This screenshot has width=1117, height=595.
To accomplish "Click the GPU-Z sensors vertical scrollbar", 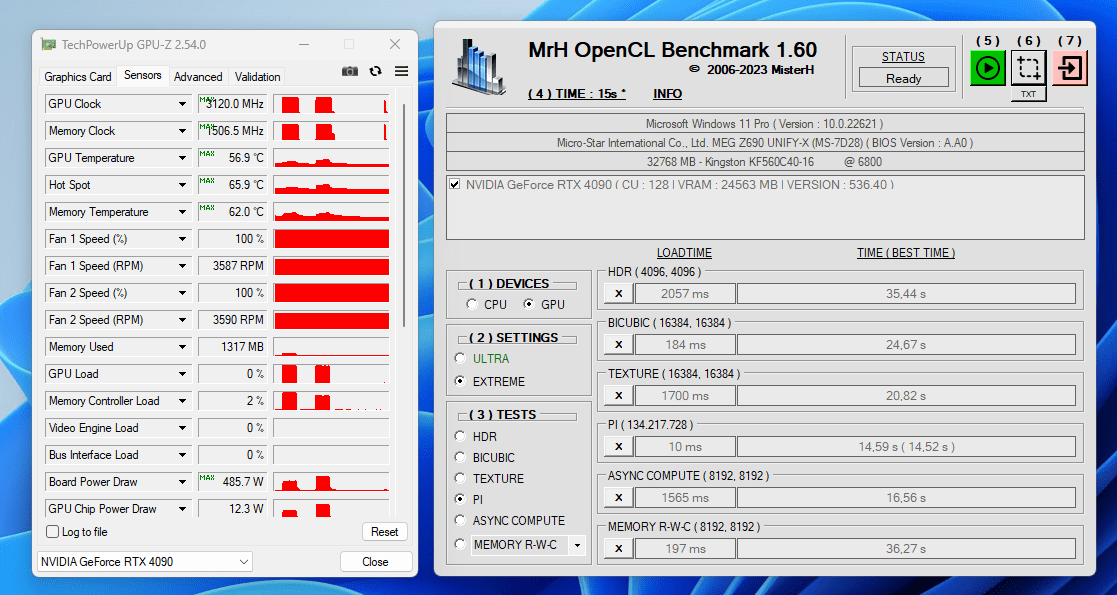I will [404, 214].
